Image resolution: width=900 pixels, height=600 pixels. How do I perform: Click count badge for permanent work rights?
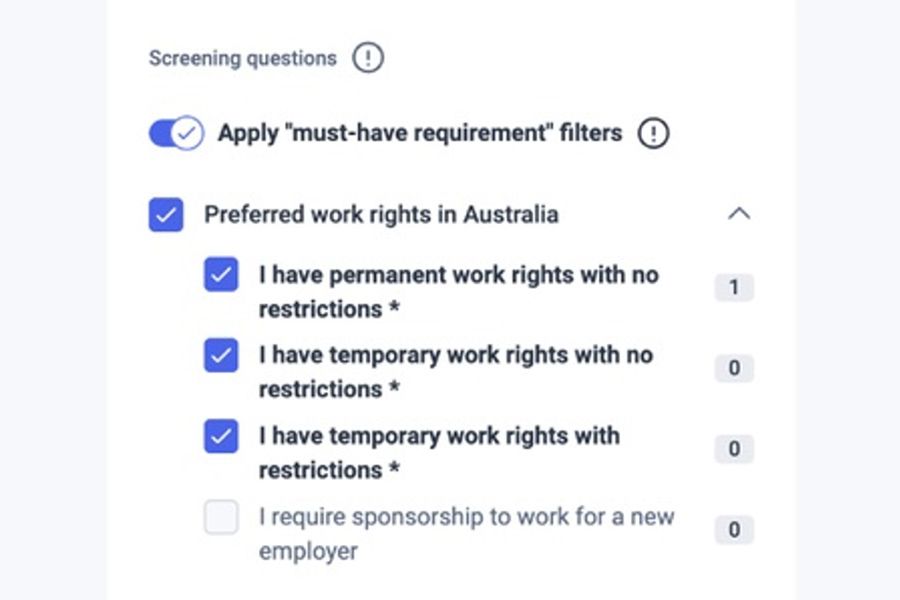click(x=734, y=289)
